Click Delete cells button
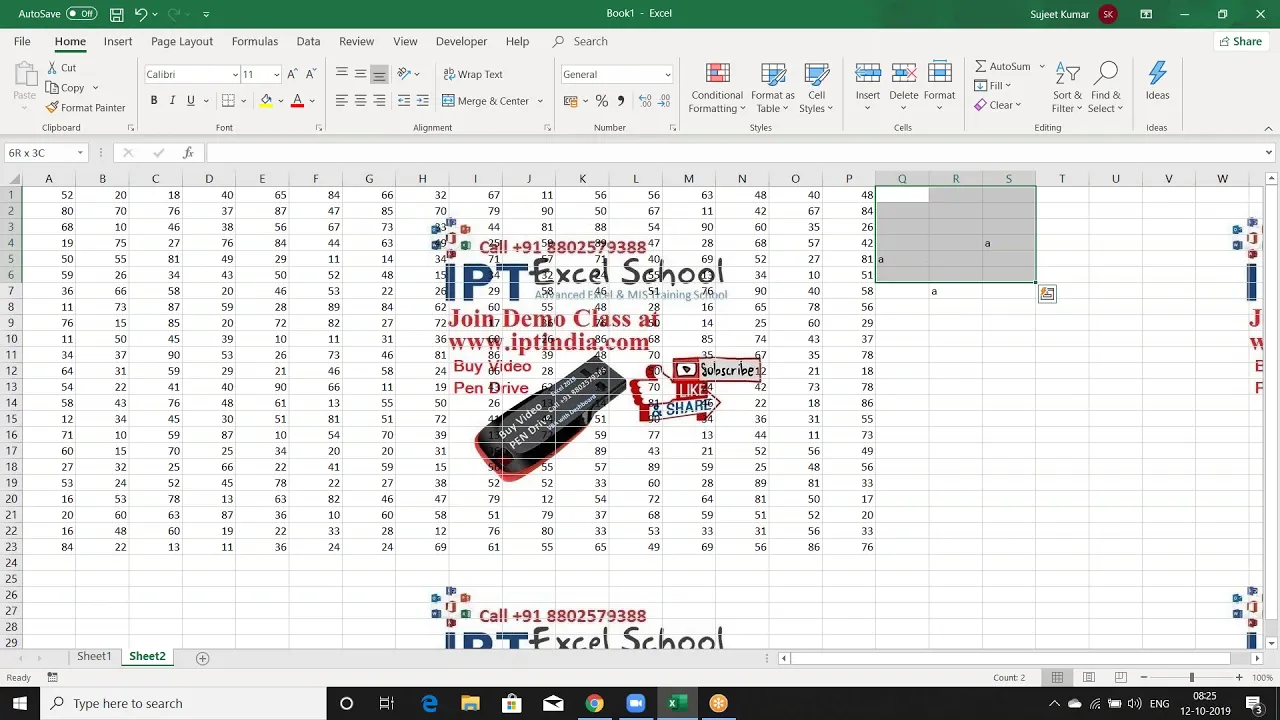The height and width of the screenshot is (720, 1280). point(903,86)
